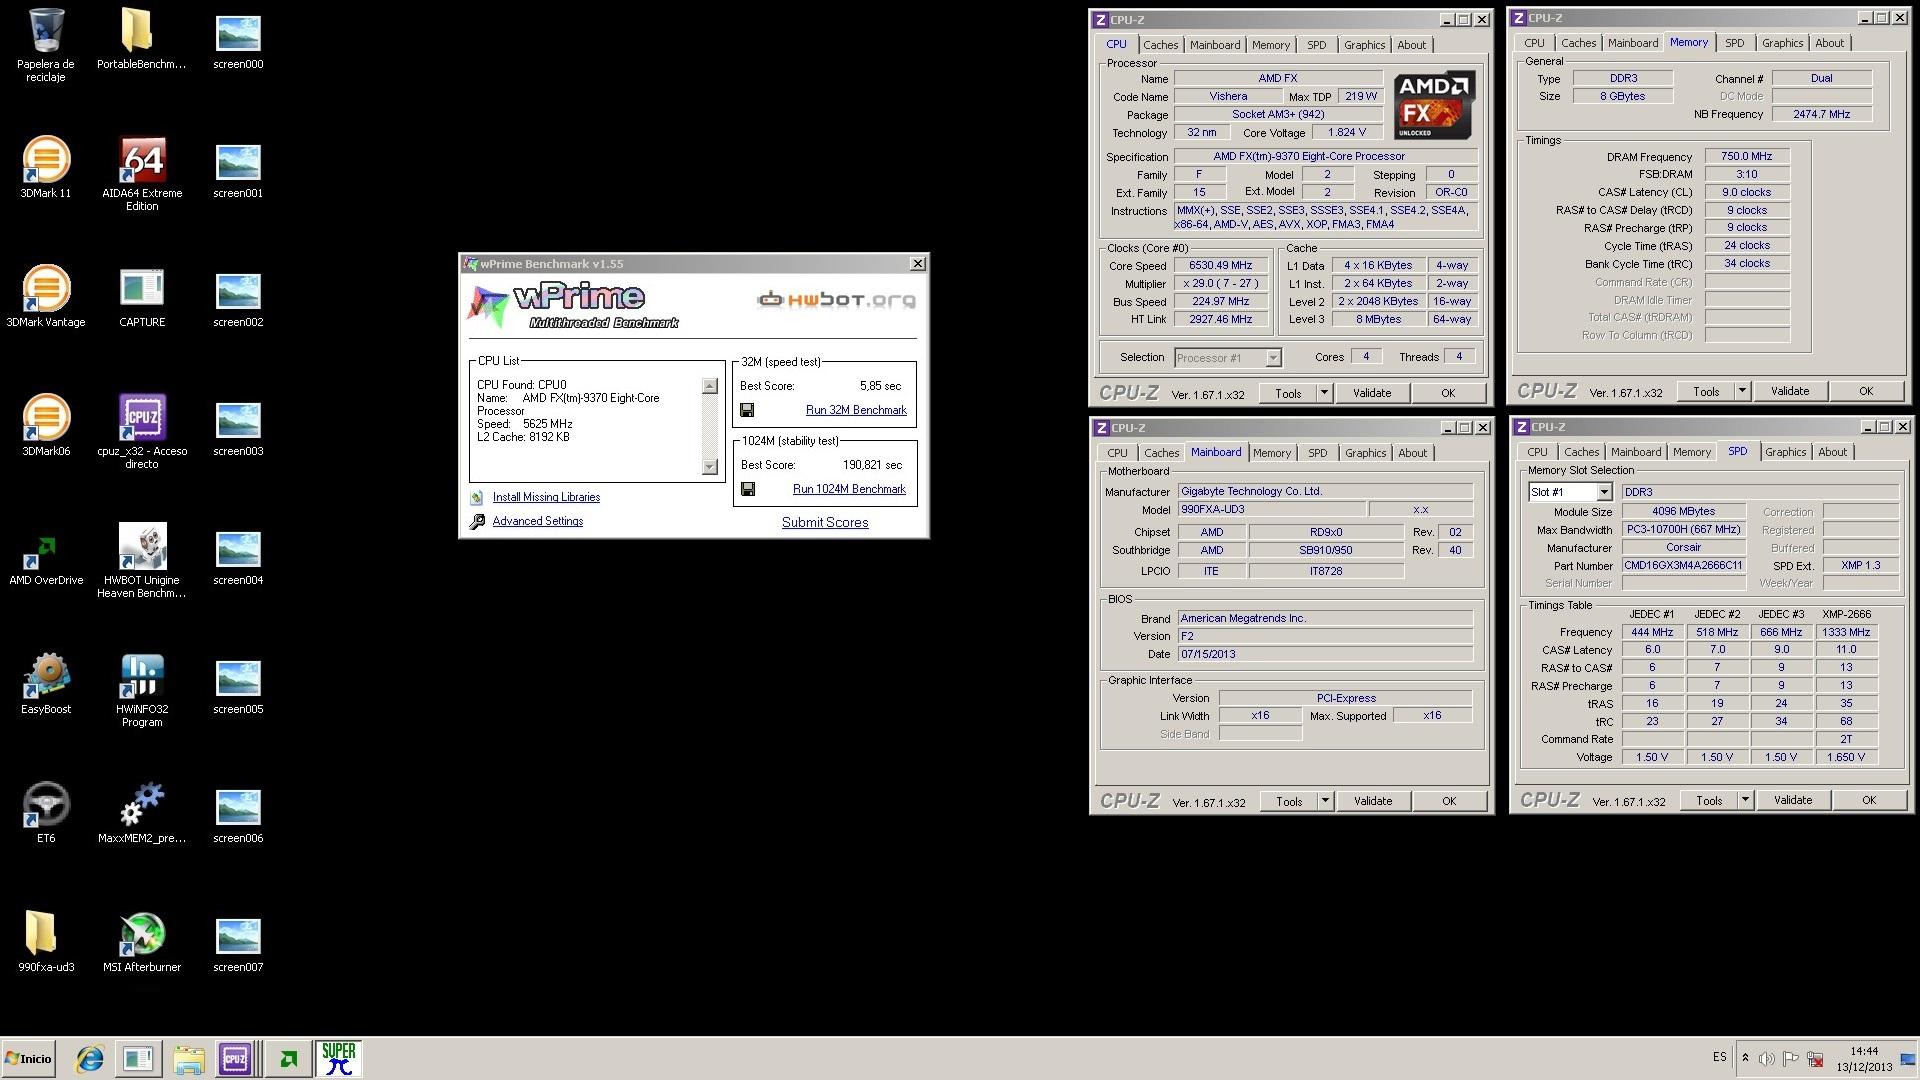
Task: Show hidden tray icons arrow
Action: pyautogui.click(x=1745, y=1058)
